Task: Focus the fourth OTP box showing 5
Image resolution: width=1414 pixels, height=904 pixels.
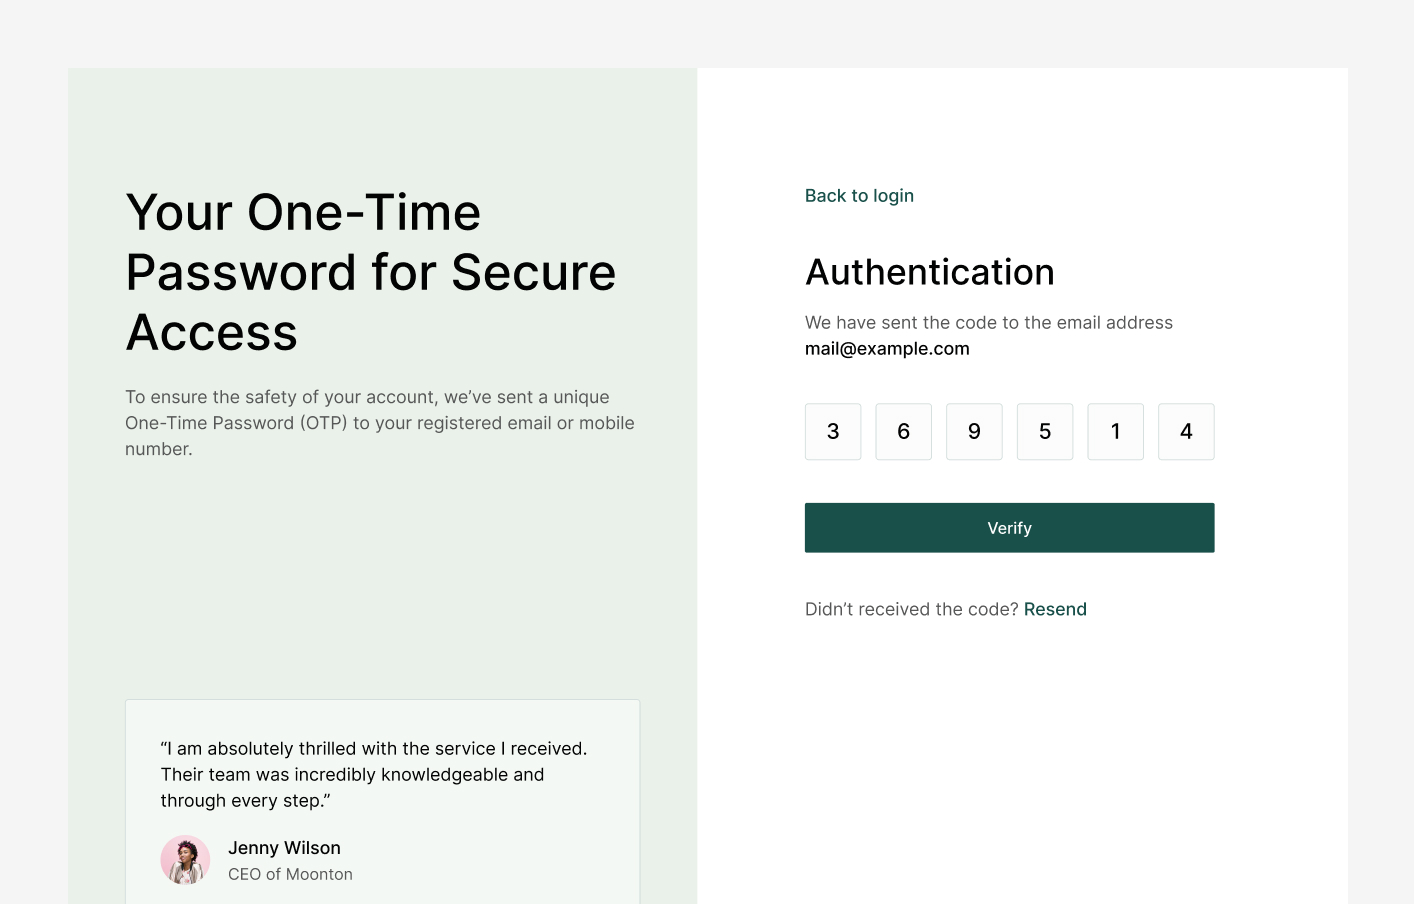Action: coord(1045,432)
